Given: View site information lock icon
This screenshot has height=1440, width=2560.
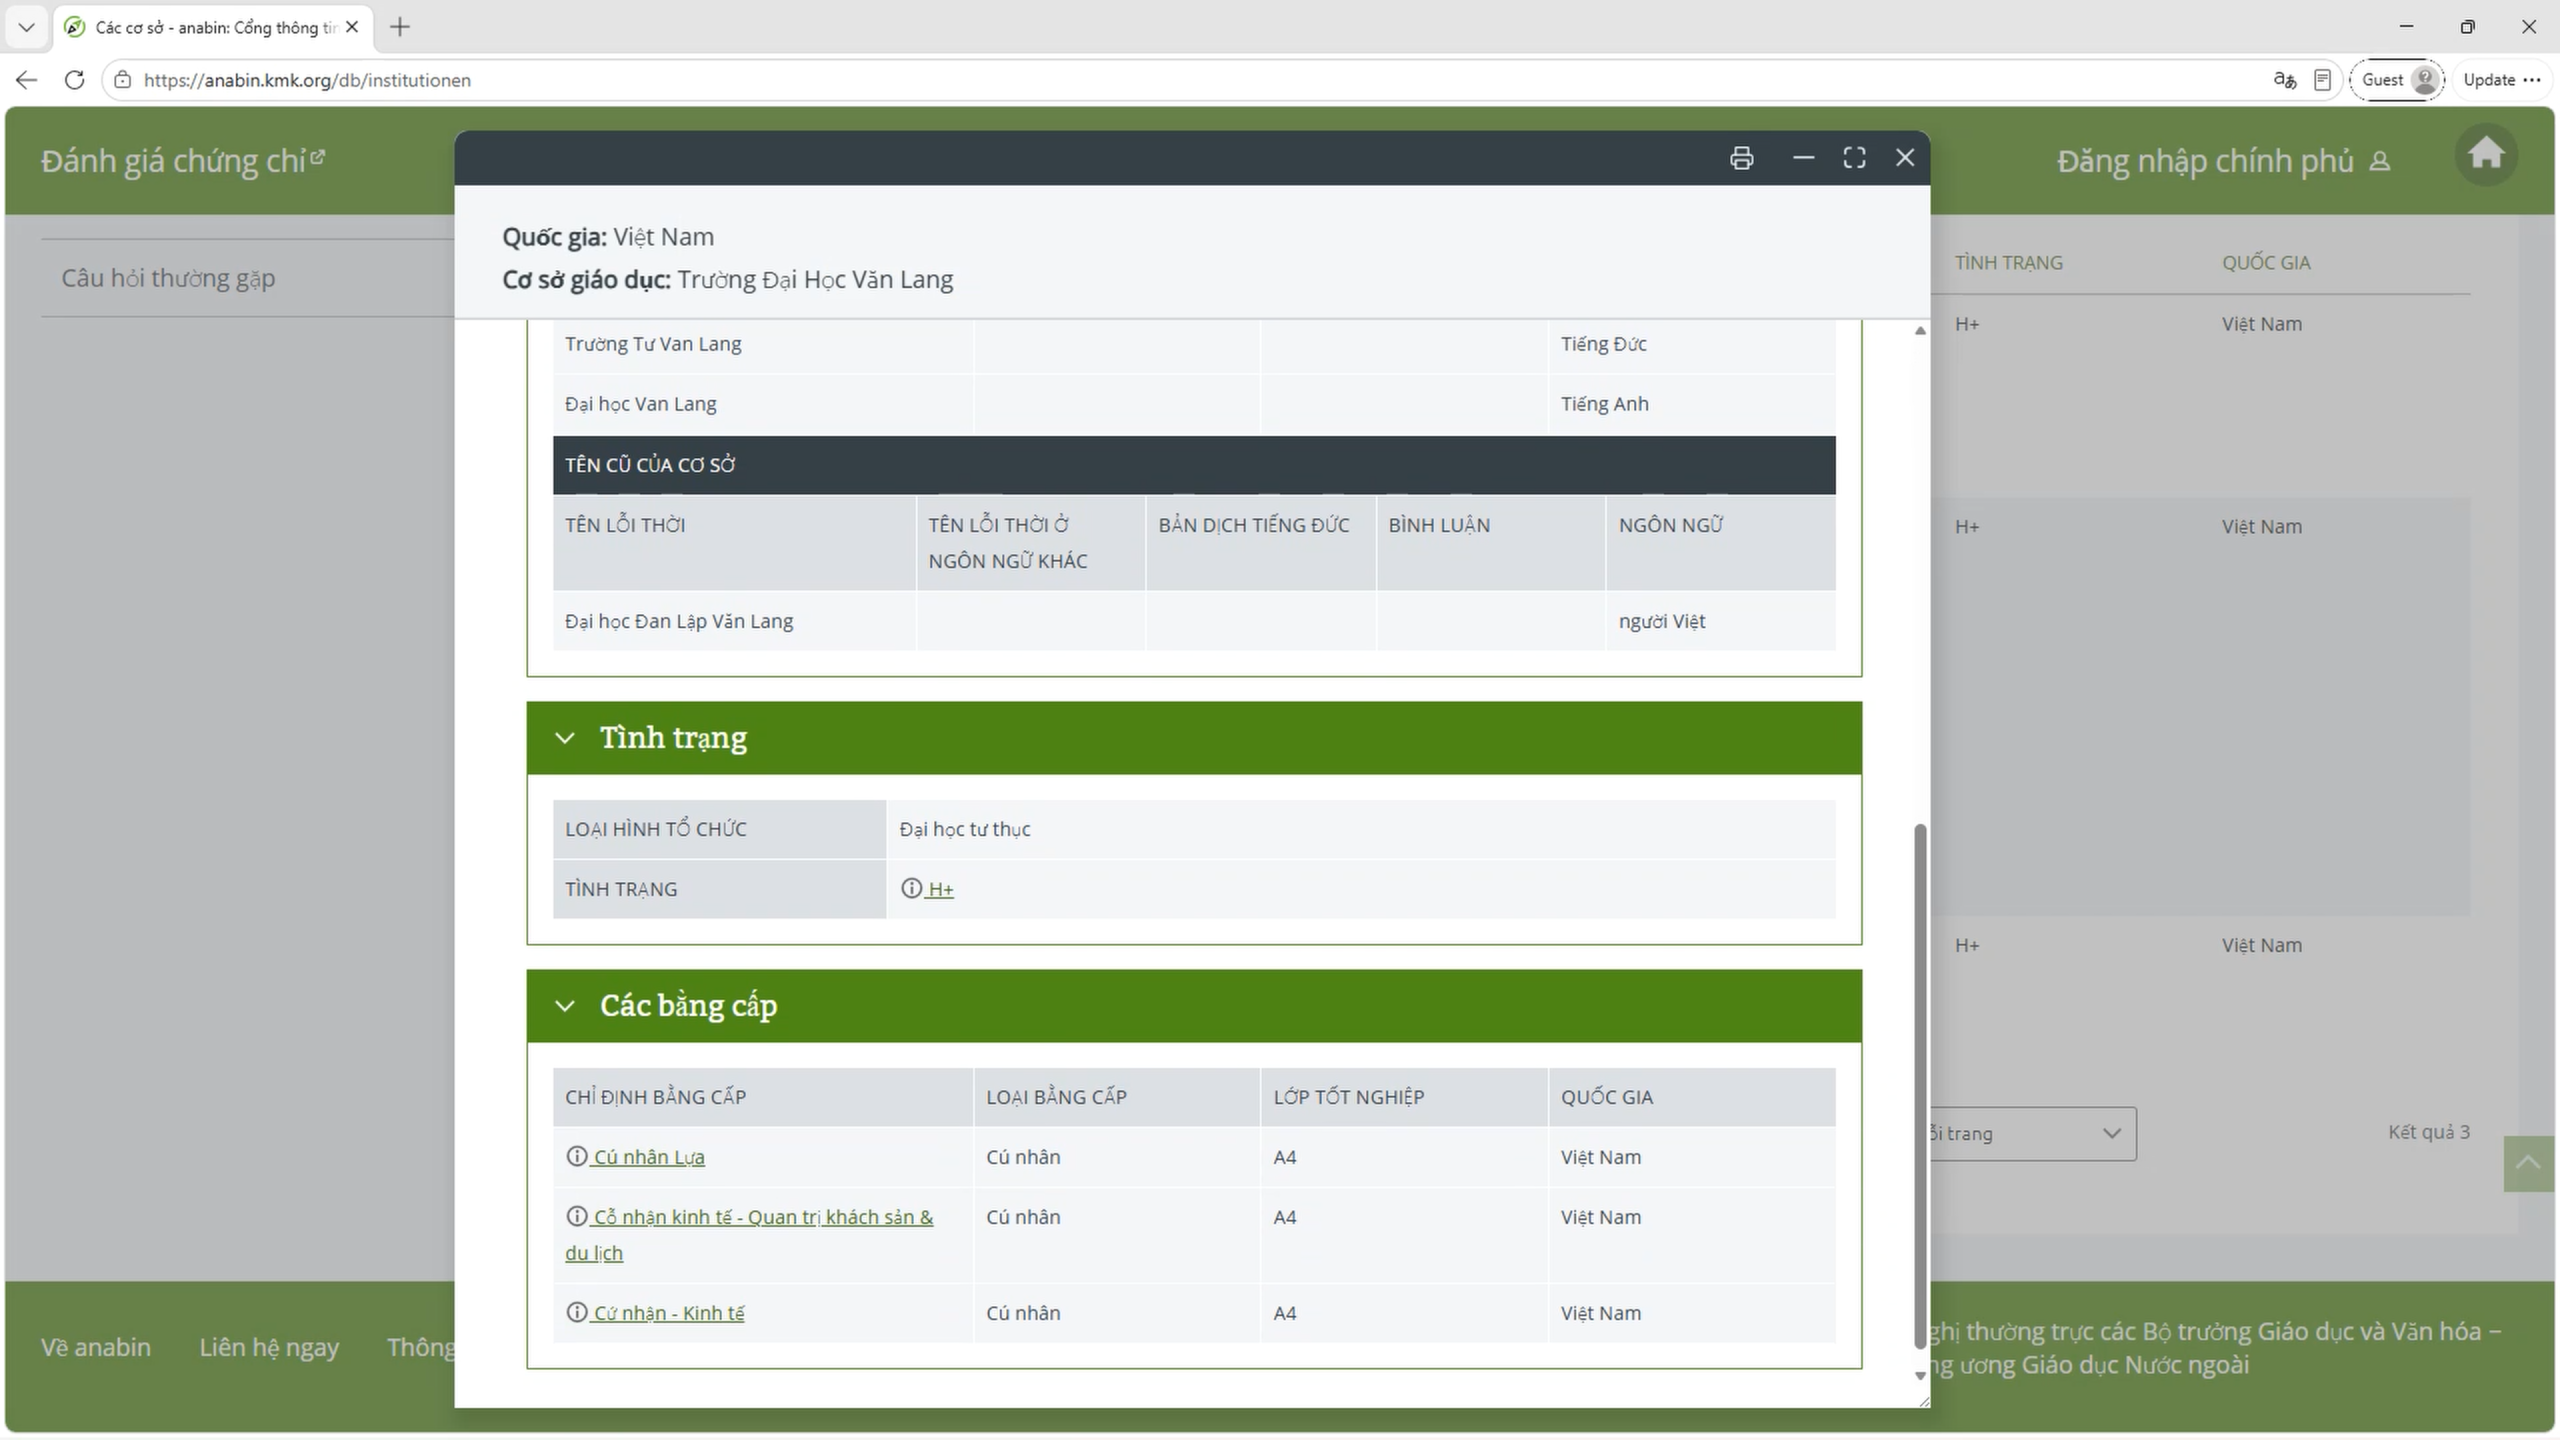Looking at the screenshot, I should point(122,80).
